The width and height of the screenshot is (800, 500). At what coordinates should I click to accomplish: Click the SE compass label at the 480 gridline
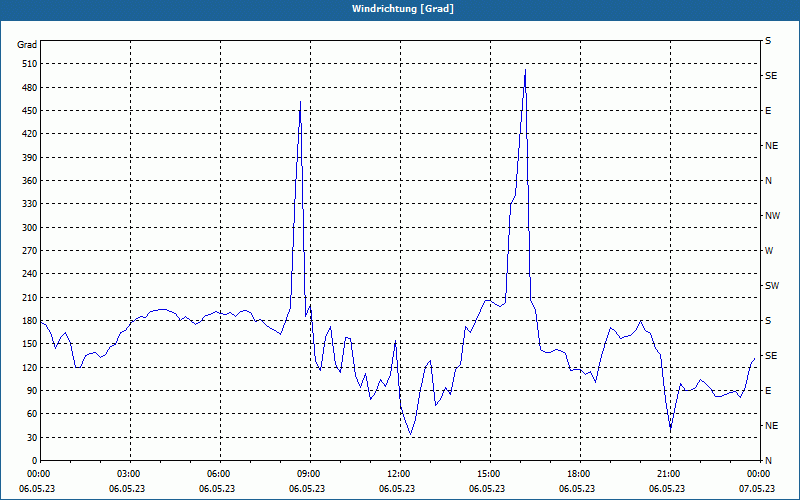tap(771, 76)
